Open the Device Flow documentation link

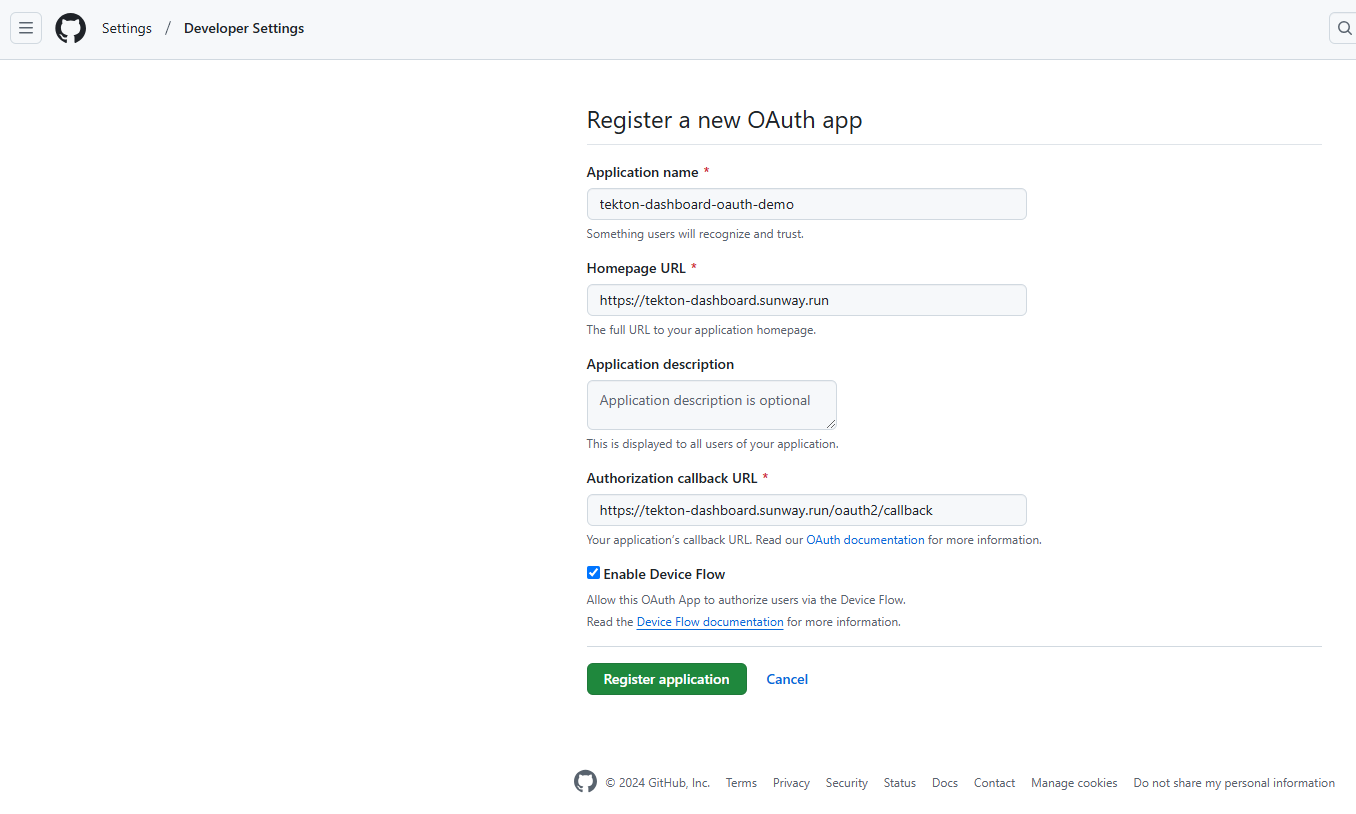pyautogui.click(x=709, y=621)
